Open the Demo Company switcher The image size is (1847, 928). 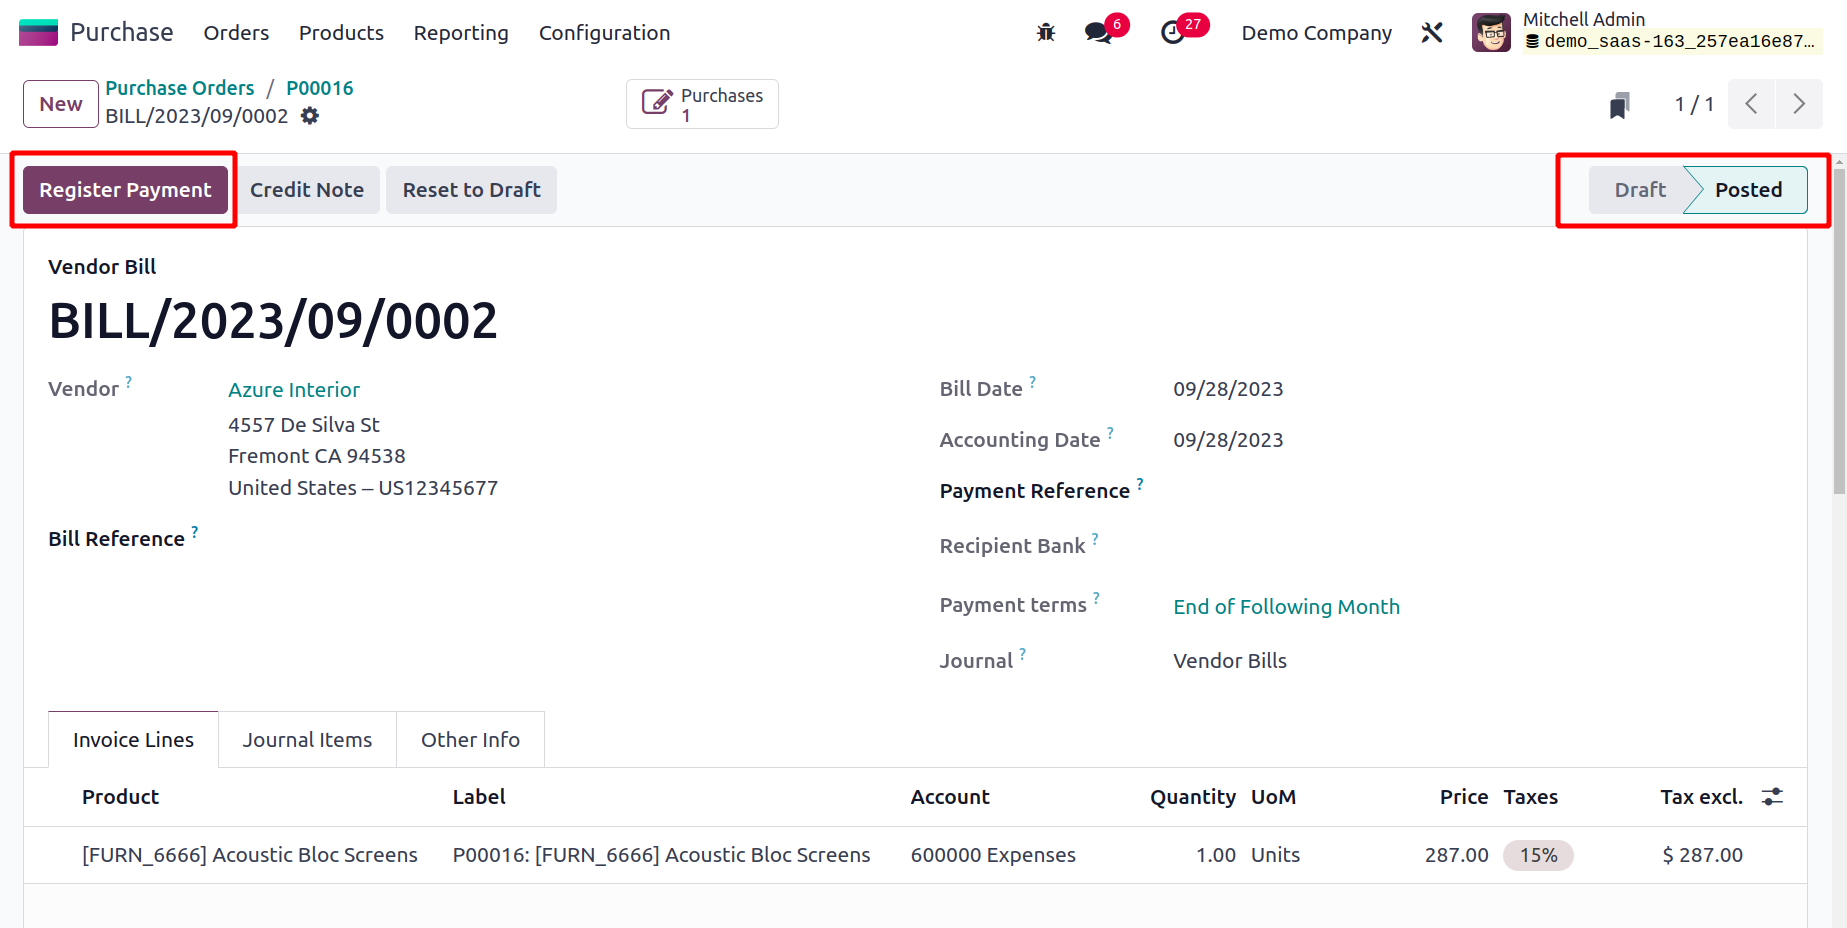[1316, 33]
